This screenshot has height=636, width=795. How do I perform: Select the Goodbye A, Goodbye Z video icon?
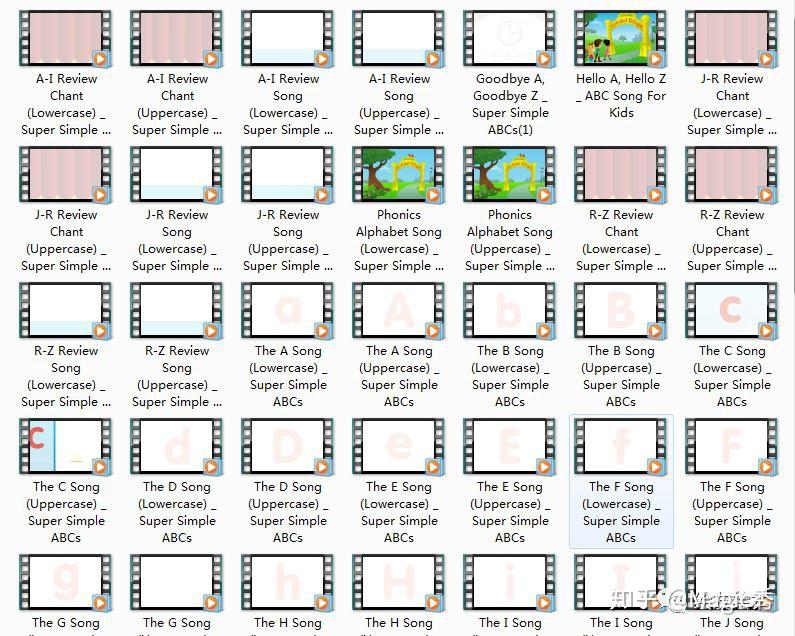point(510,39)
